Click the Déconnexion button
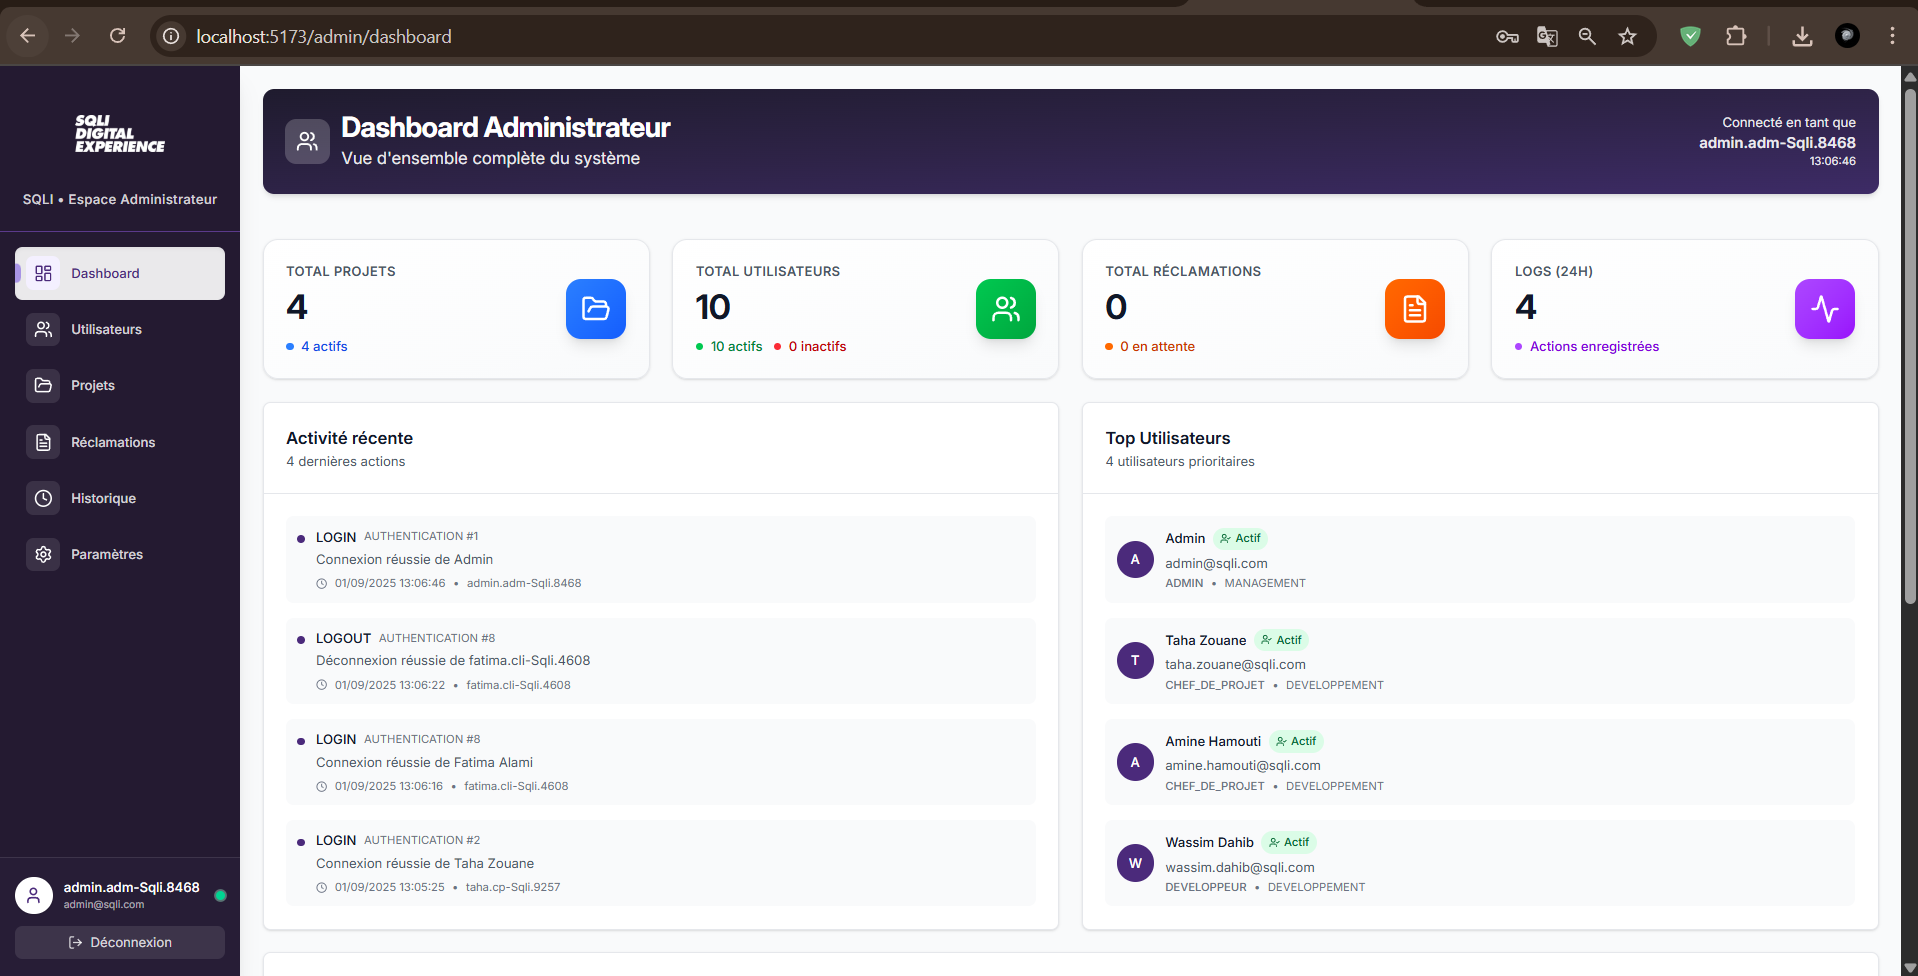The height and width of the screenshot is (976, 1918). pos(120,942)
